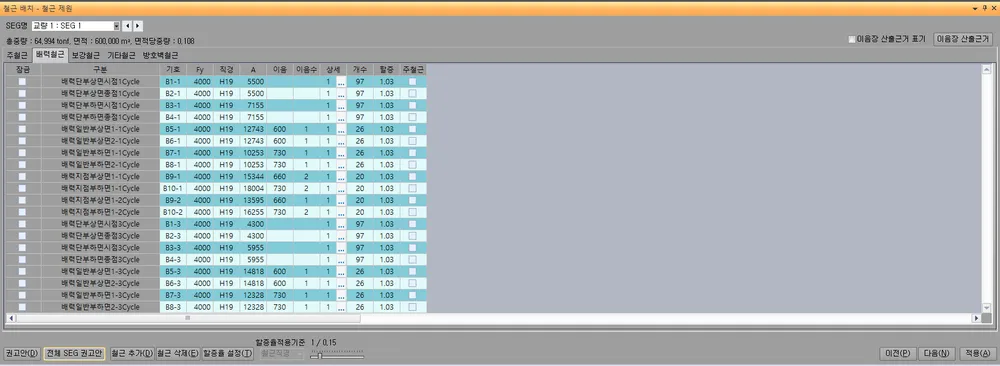
Task: Open detail '...' button in B3-3 row
Action: click(341, 248)
